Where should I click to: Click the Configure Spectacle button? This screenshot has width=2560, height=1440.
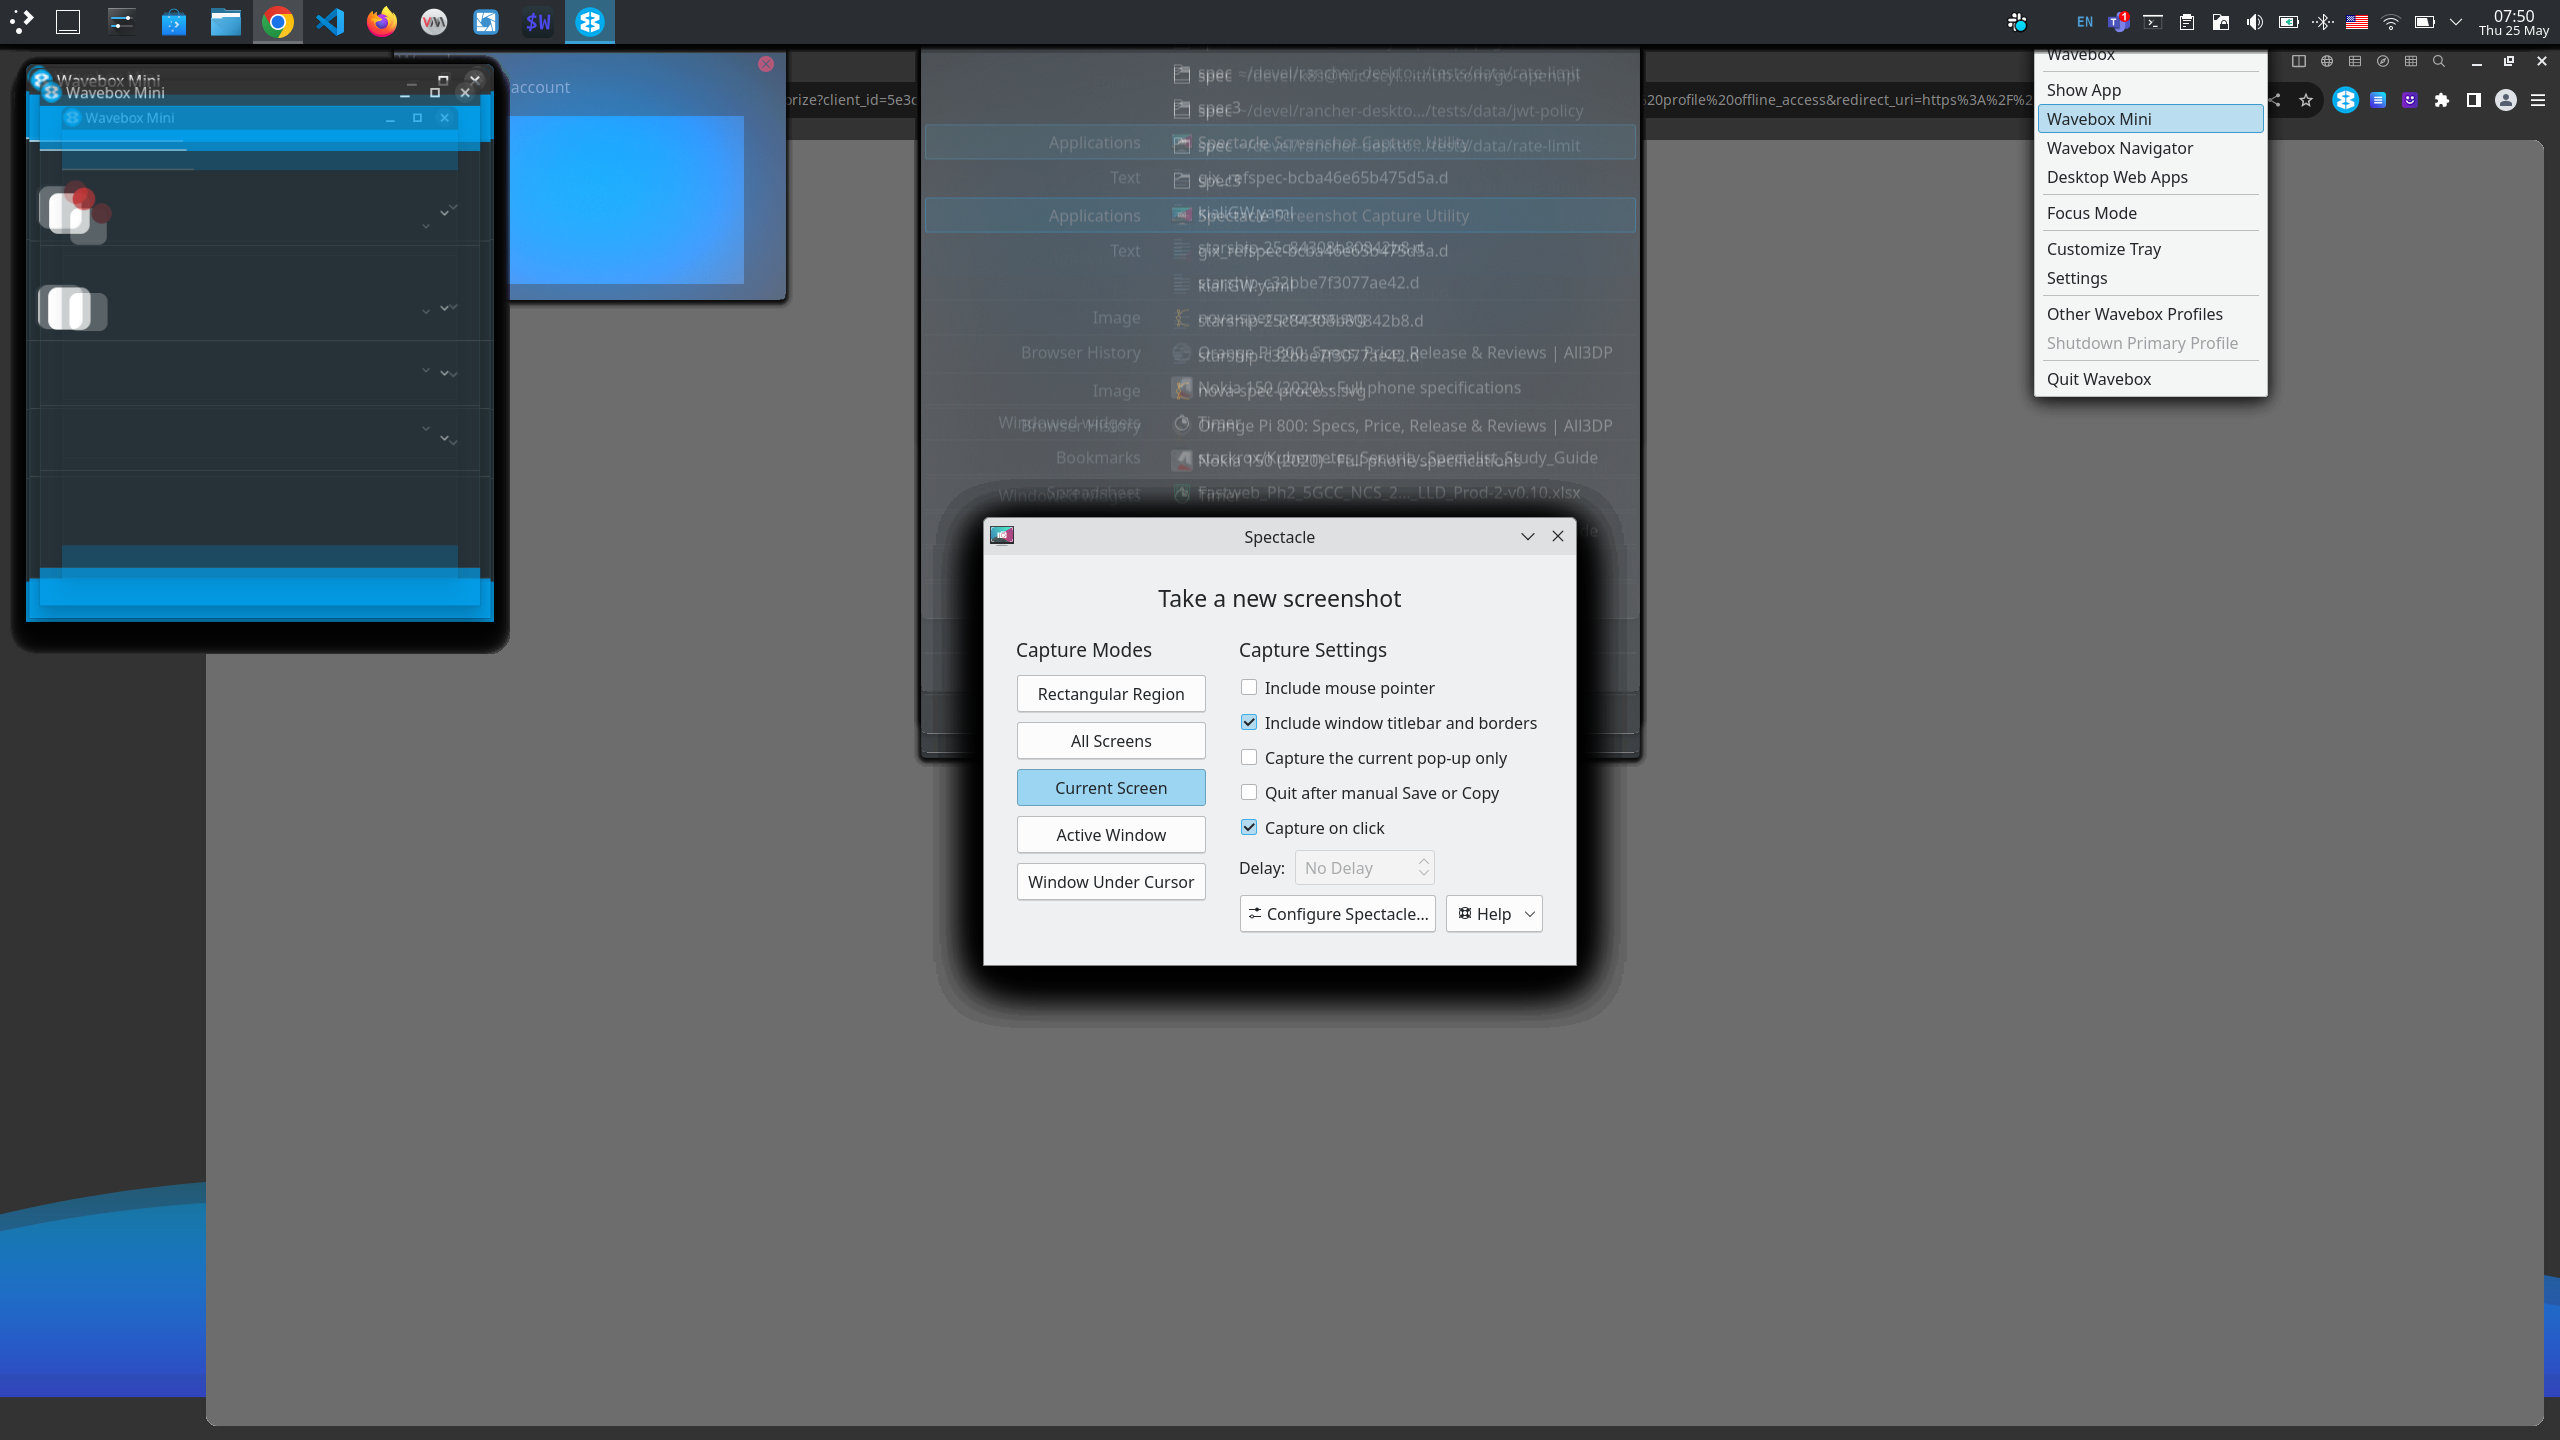(x=1337, y=913)
